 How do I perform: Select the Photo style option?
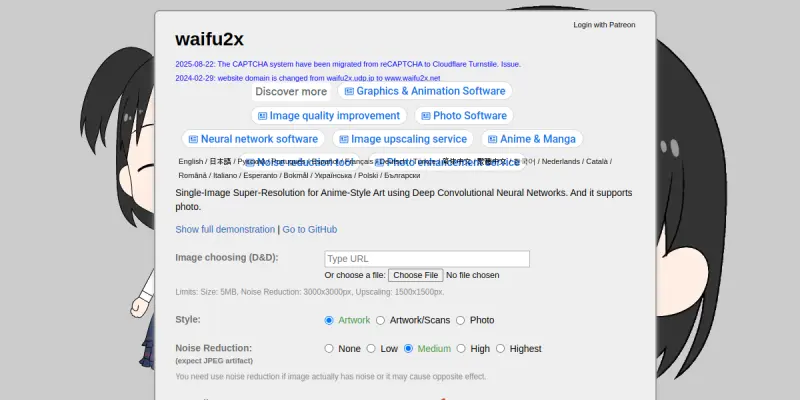460,320
